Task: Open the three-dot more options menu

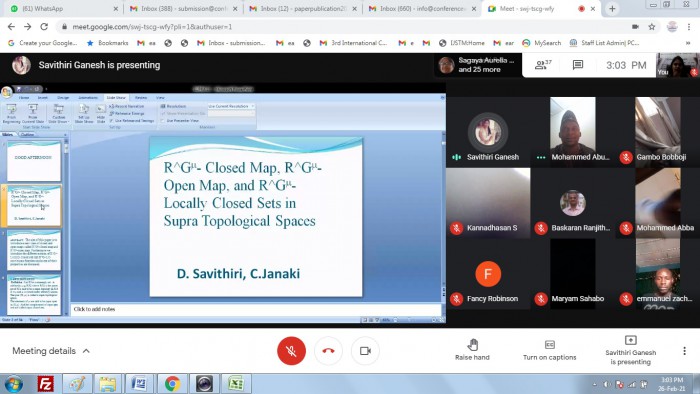Action: pos(684,351)
